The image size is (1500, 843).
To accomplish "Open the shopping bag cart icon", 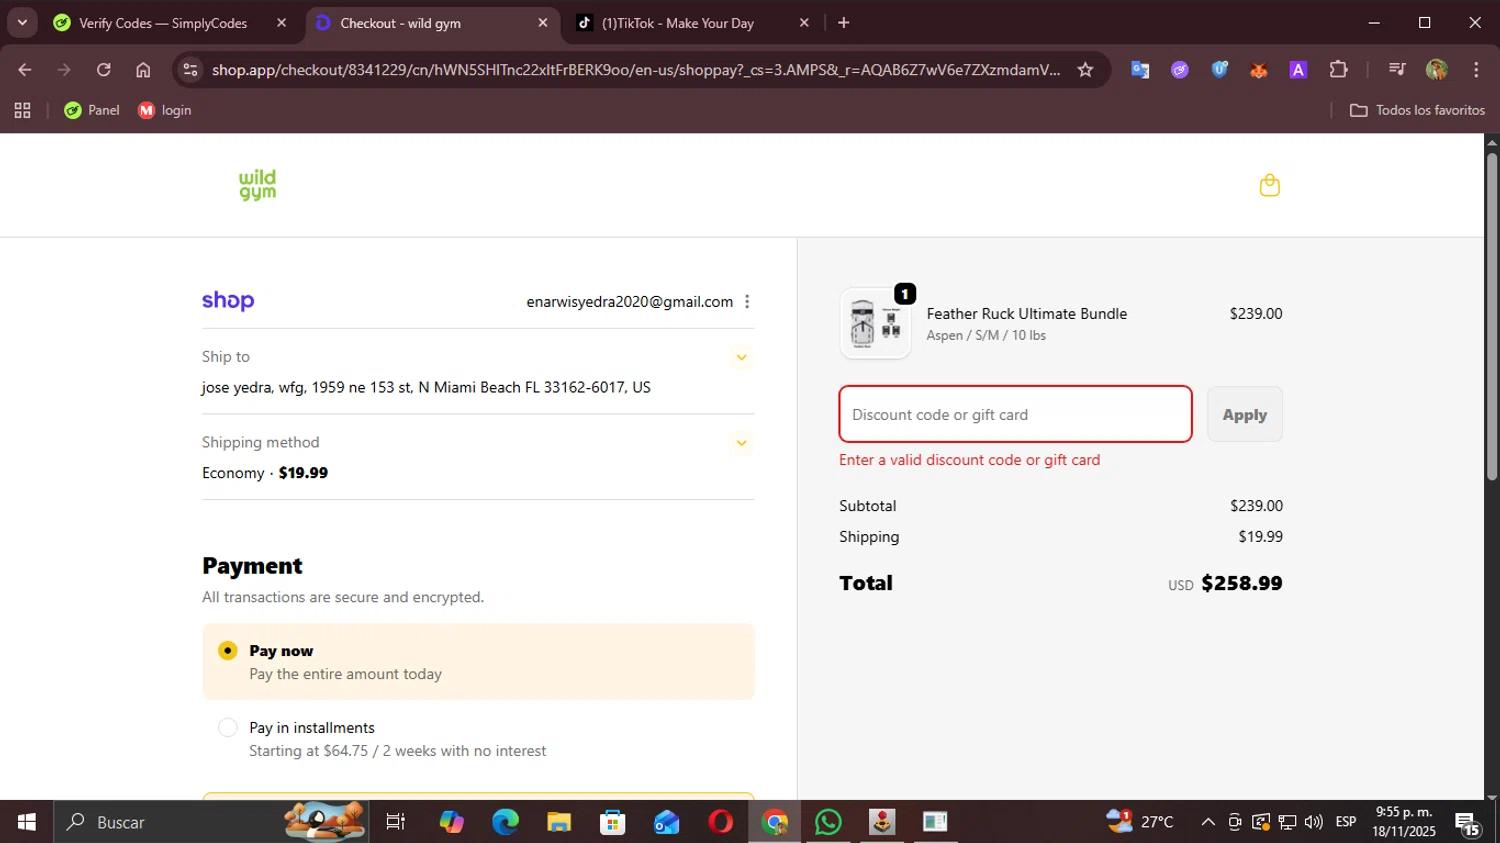I will pyautogui.click(x=1269, y=185).
